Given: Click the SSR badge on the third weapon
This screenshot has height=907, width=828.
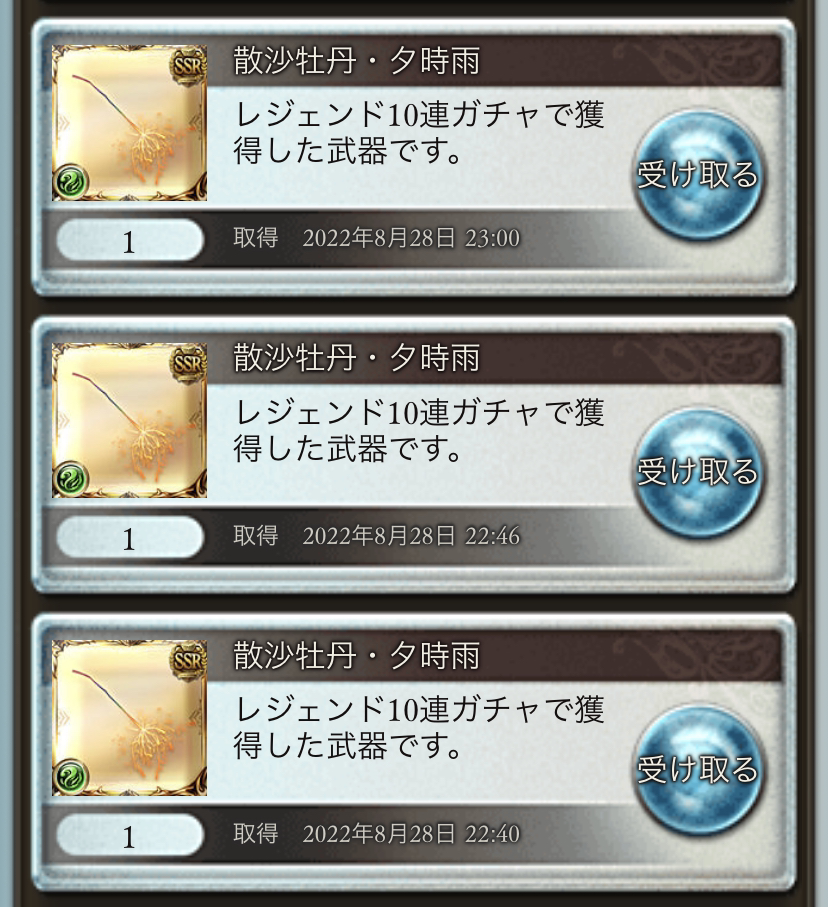Looking at the screenshot, I should [x=189, y=661].
